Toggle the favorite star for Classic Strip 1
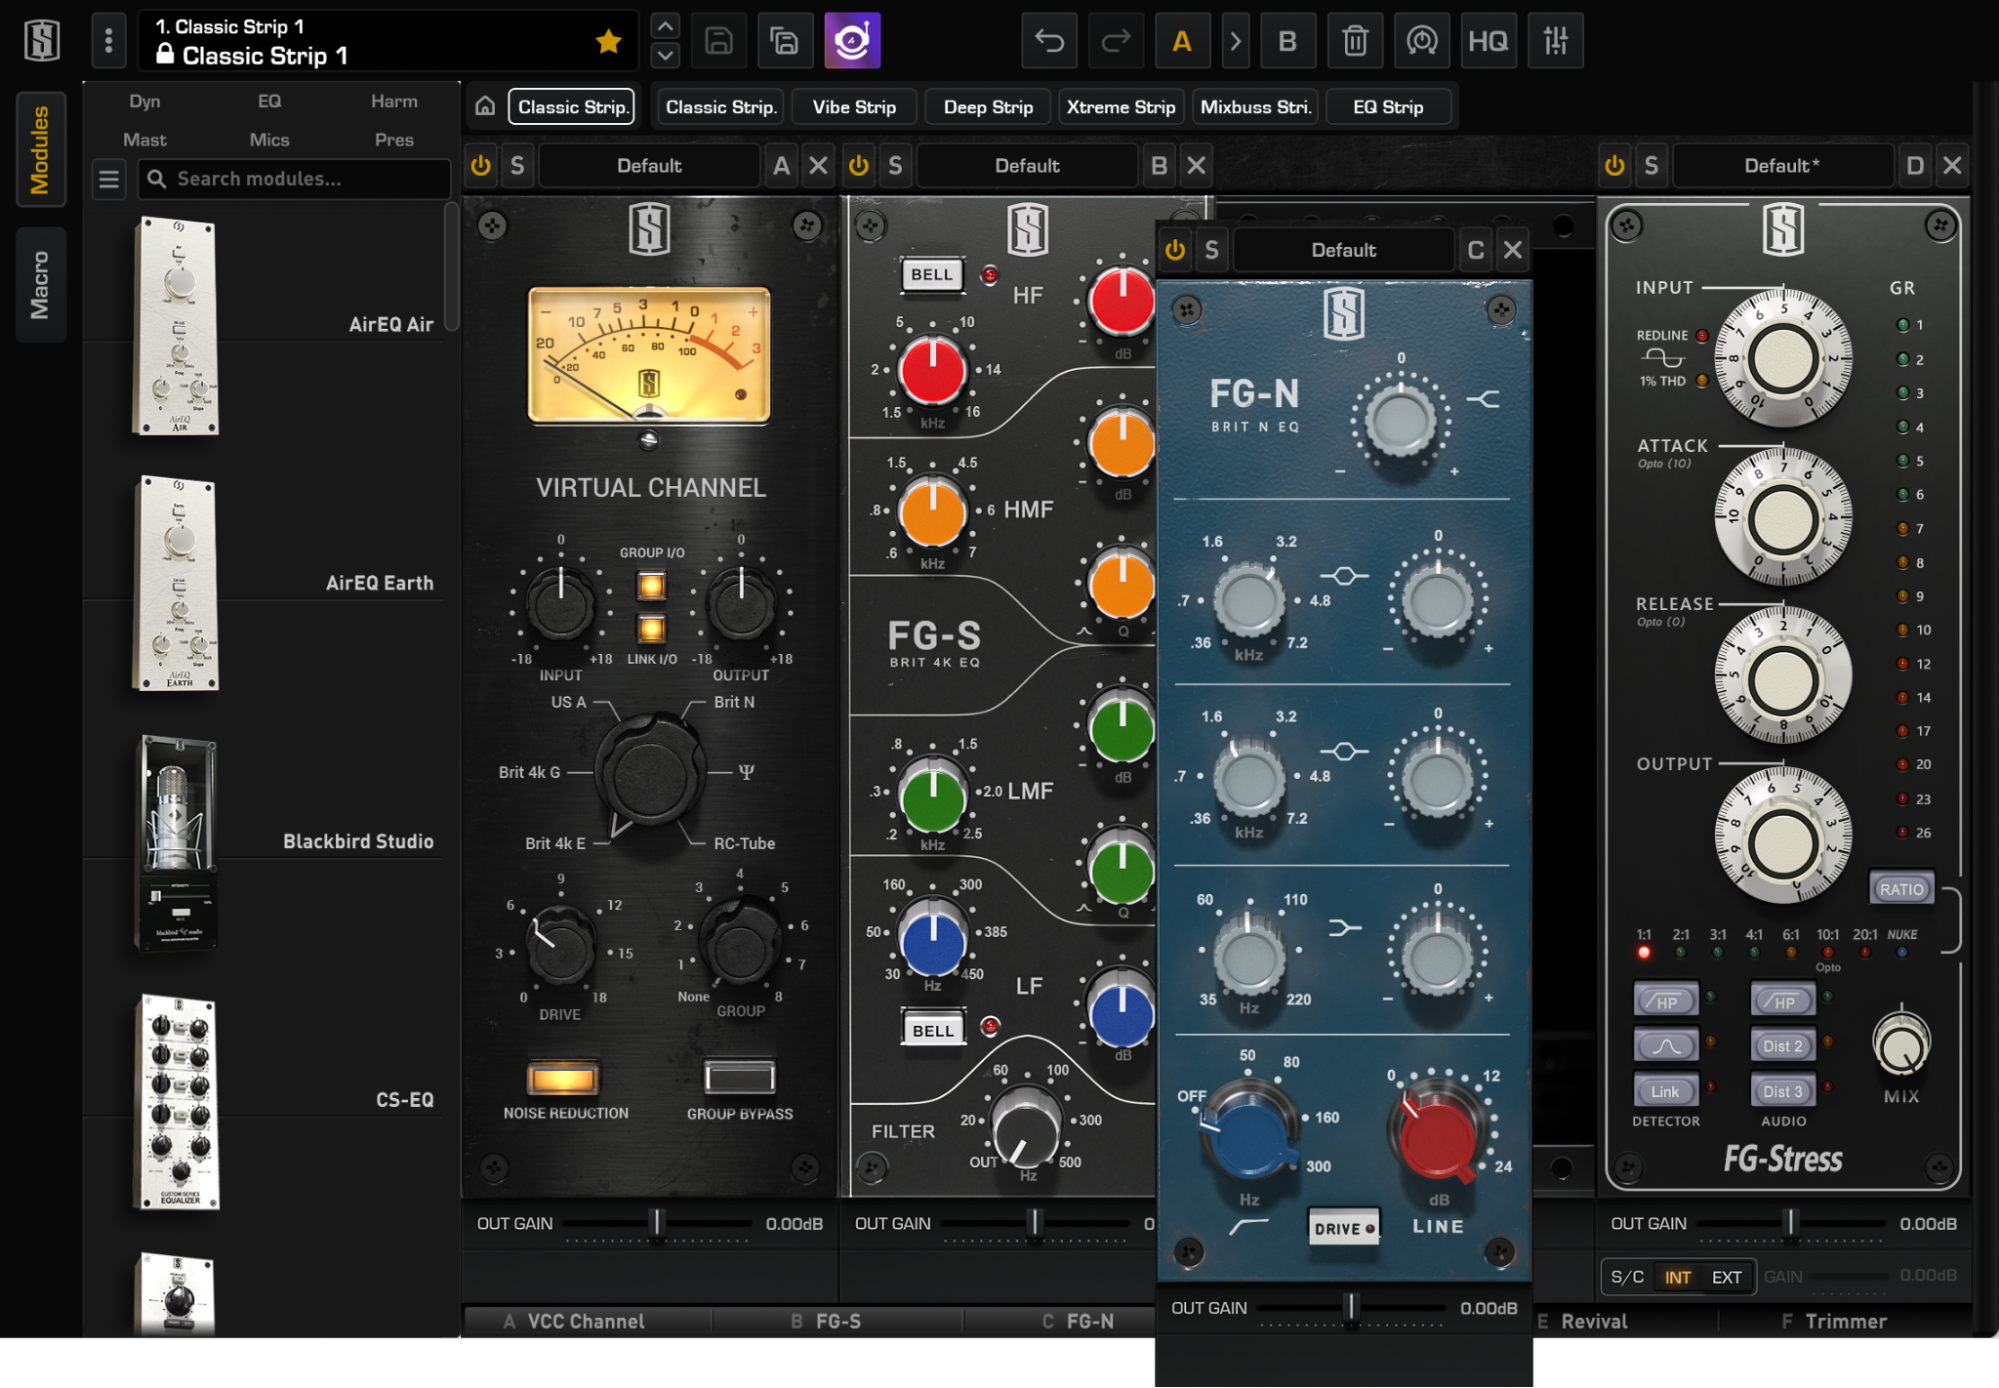 608,41
